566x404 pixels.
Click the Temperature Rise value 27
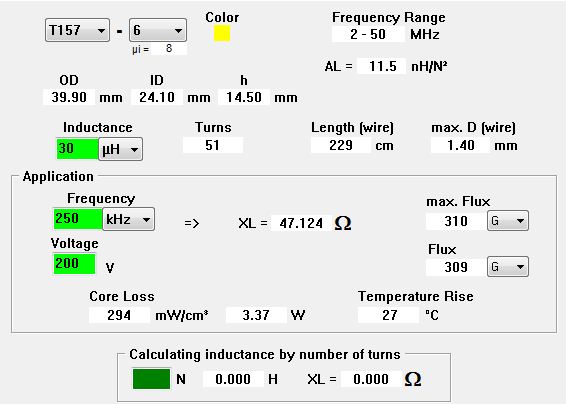coord(389,315)
